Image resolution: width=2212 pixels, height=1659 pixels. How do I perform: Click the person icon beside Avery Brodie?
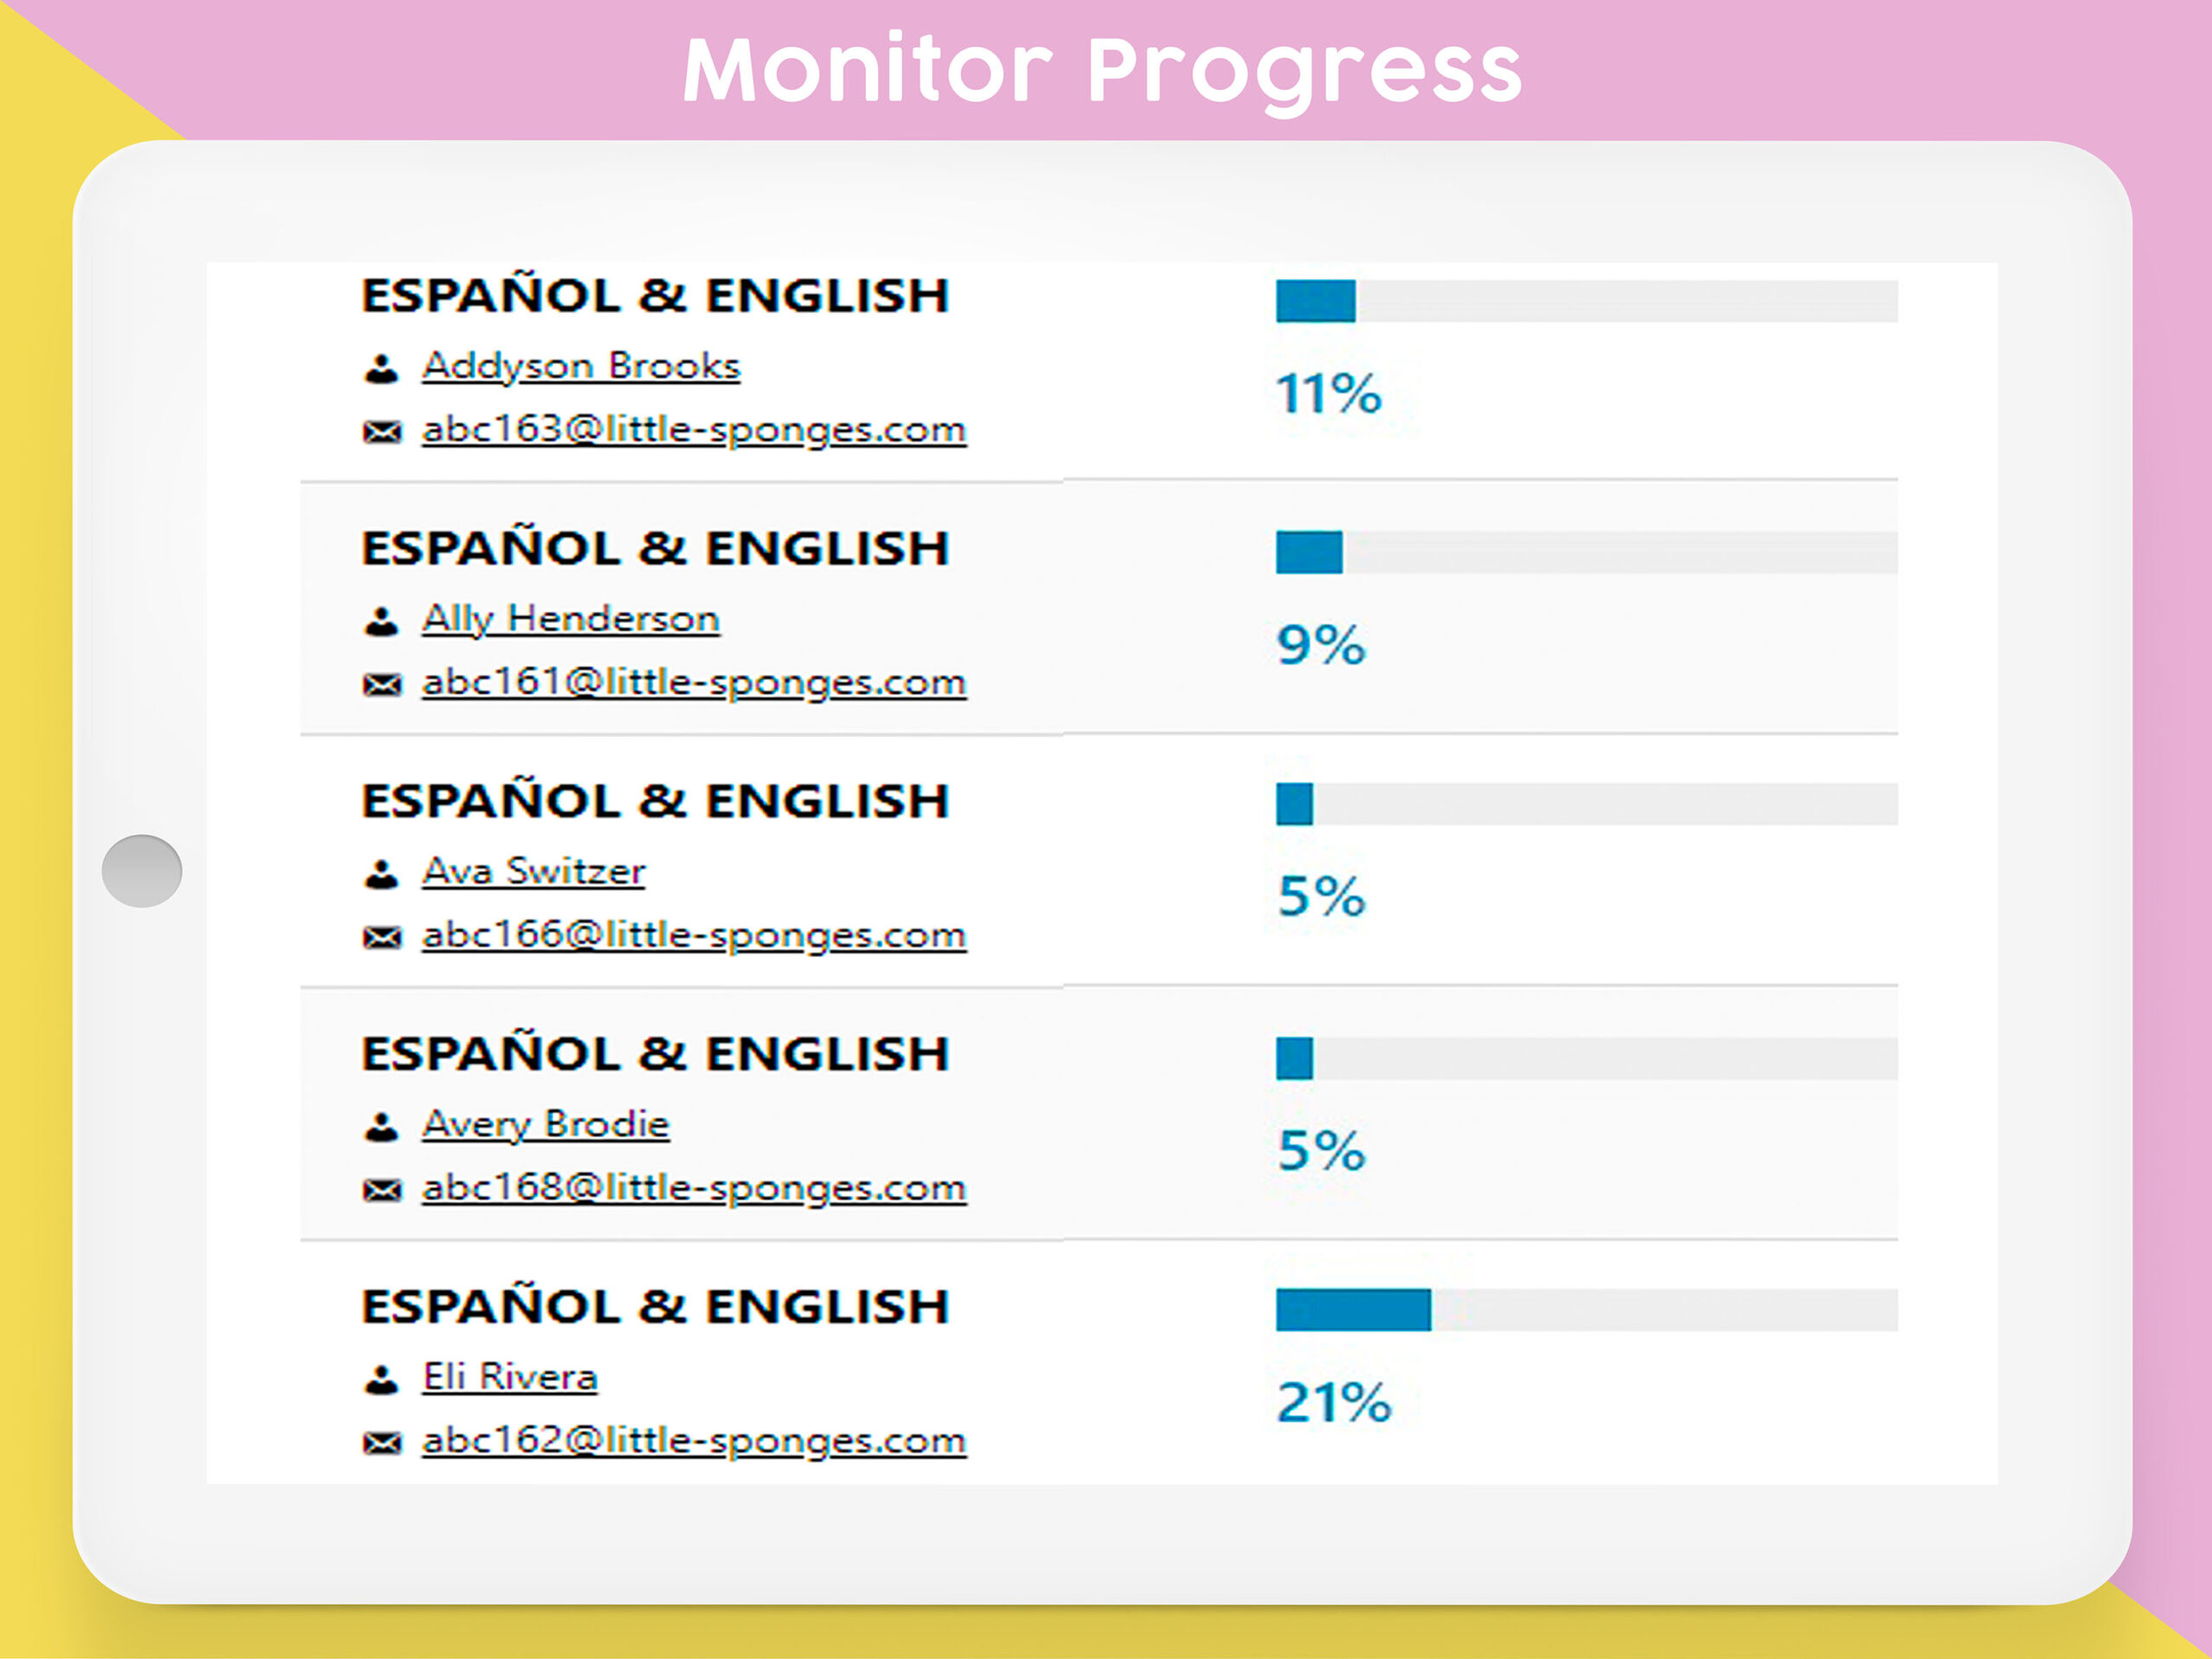pos(381,1128)
